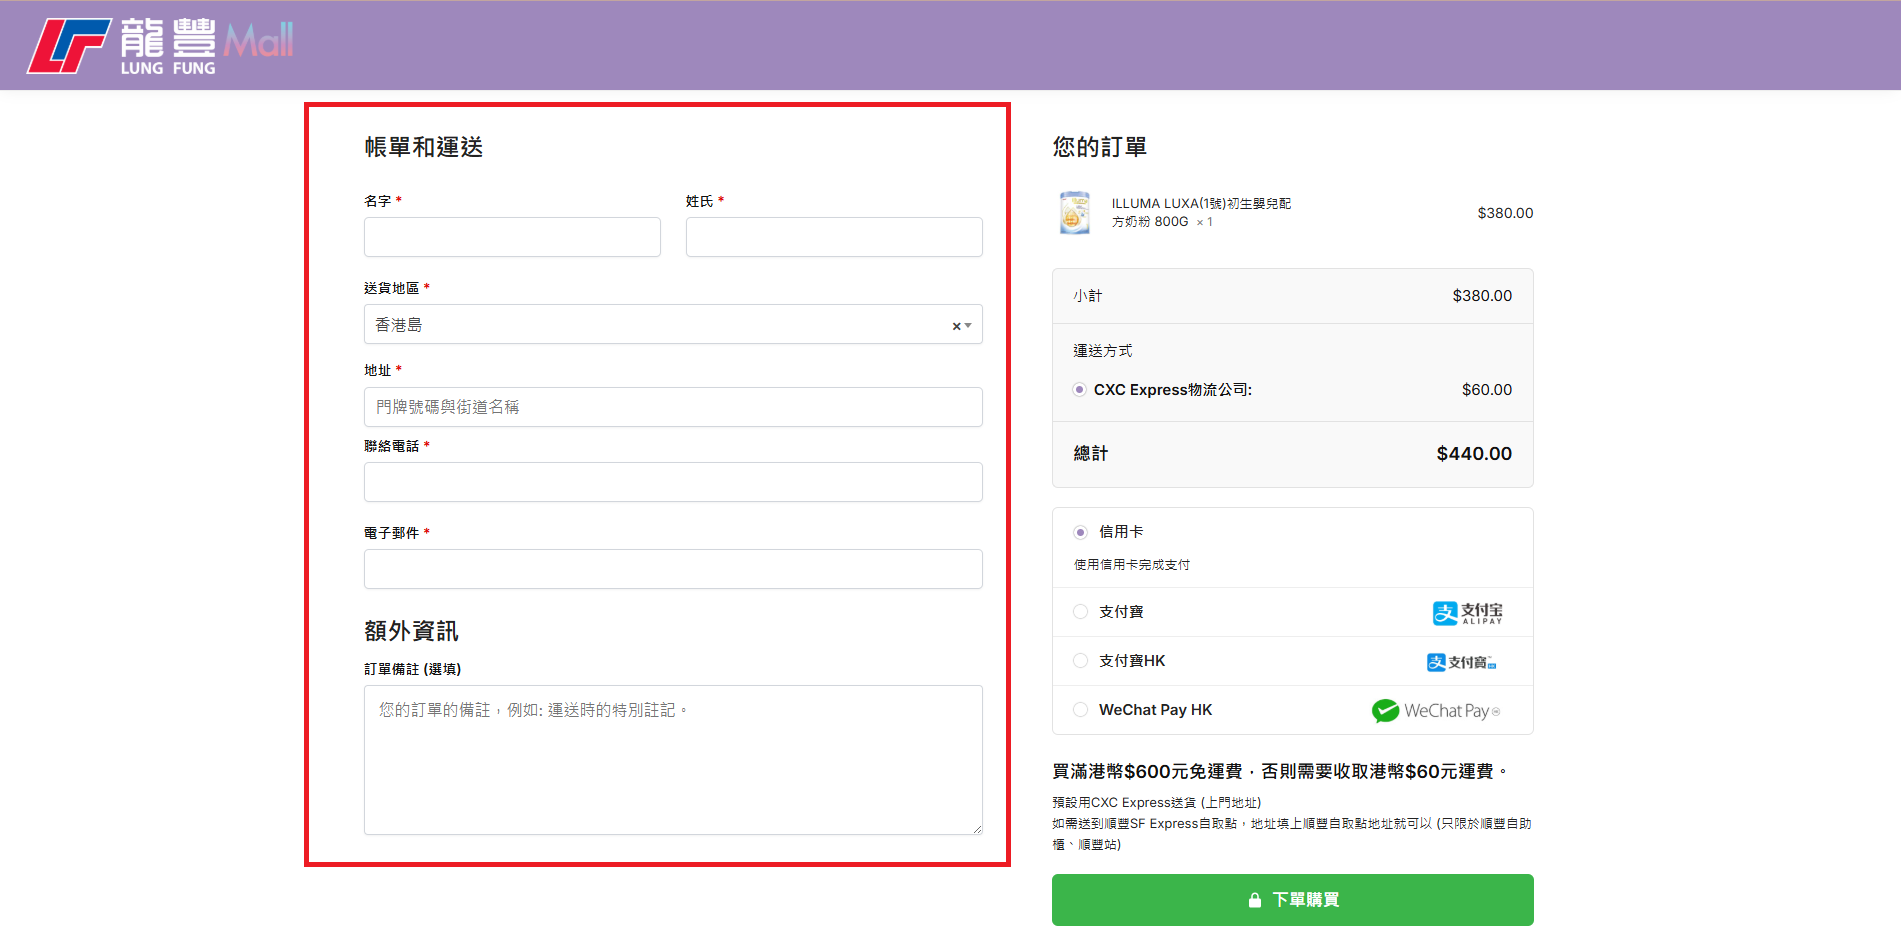The height and width of the screenshot is (938, 1901).
Task: Click the 訂單備註 order notes textarea
Action: [673, 760]
